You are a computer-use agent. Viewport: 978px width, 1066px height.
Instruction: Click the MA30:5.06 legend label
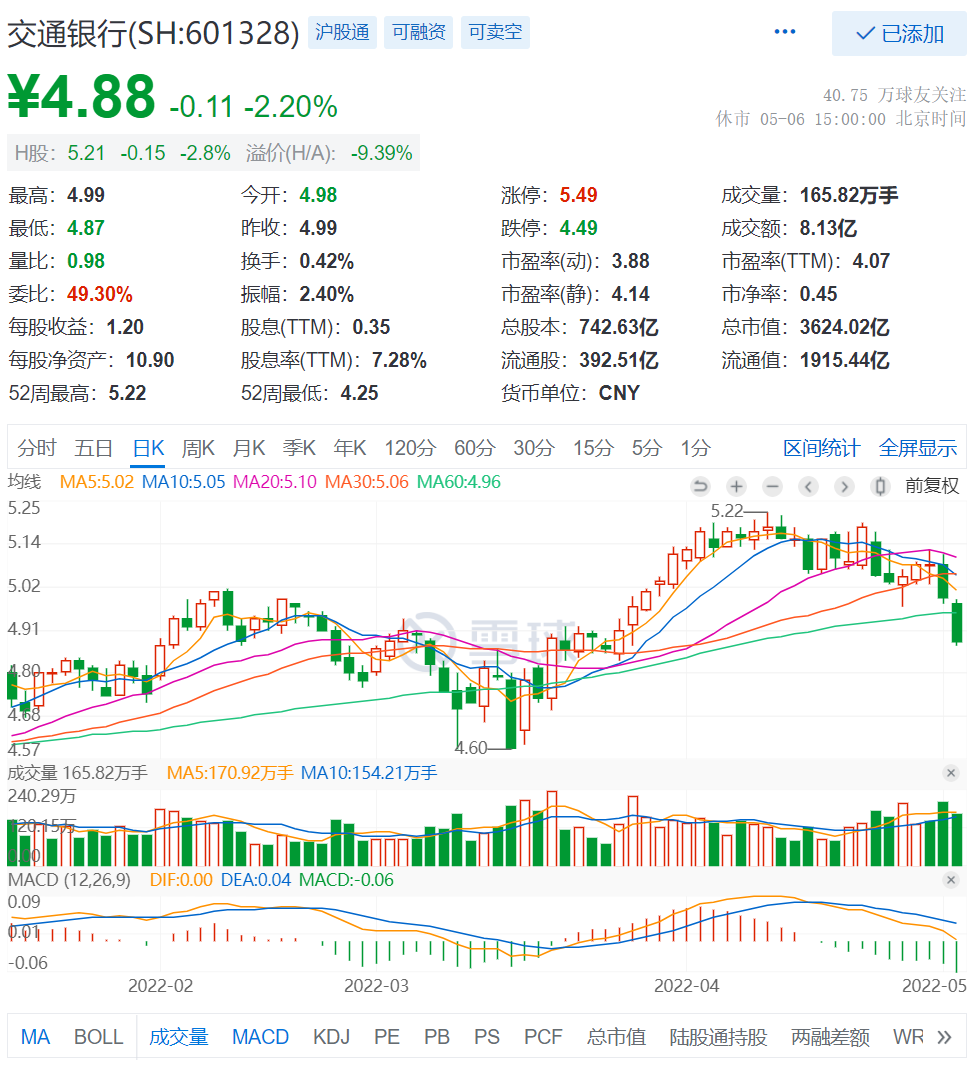point(366,482)
